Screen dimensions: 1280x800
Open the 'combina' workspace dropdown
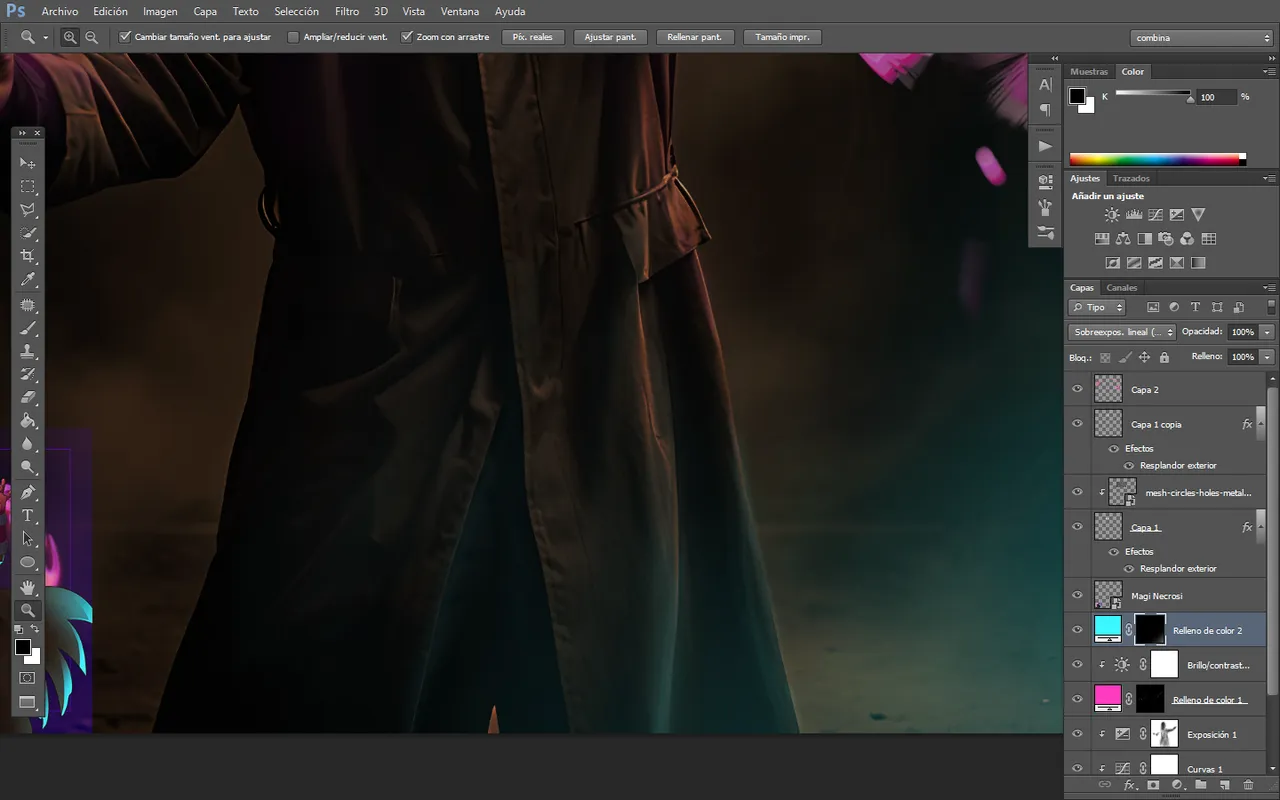[x=1202, y=38]
